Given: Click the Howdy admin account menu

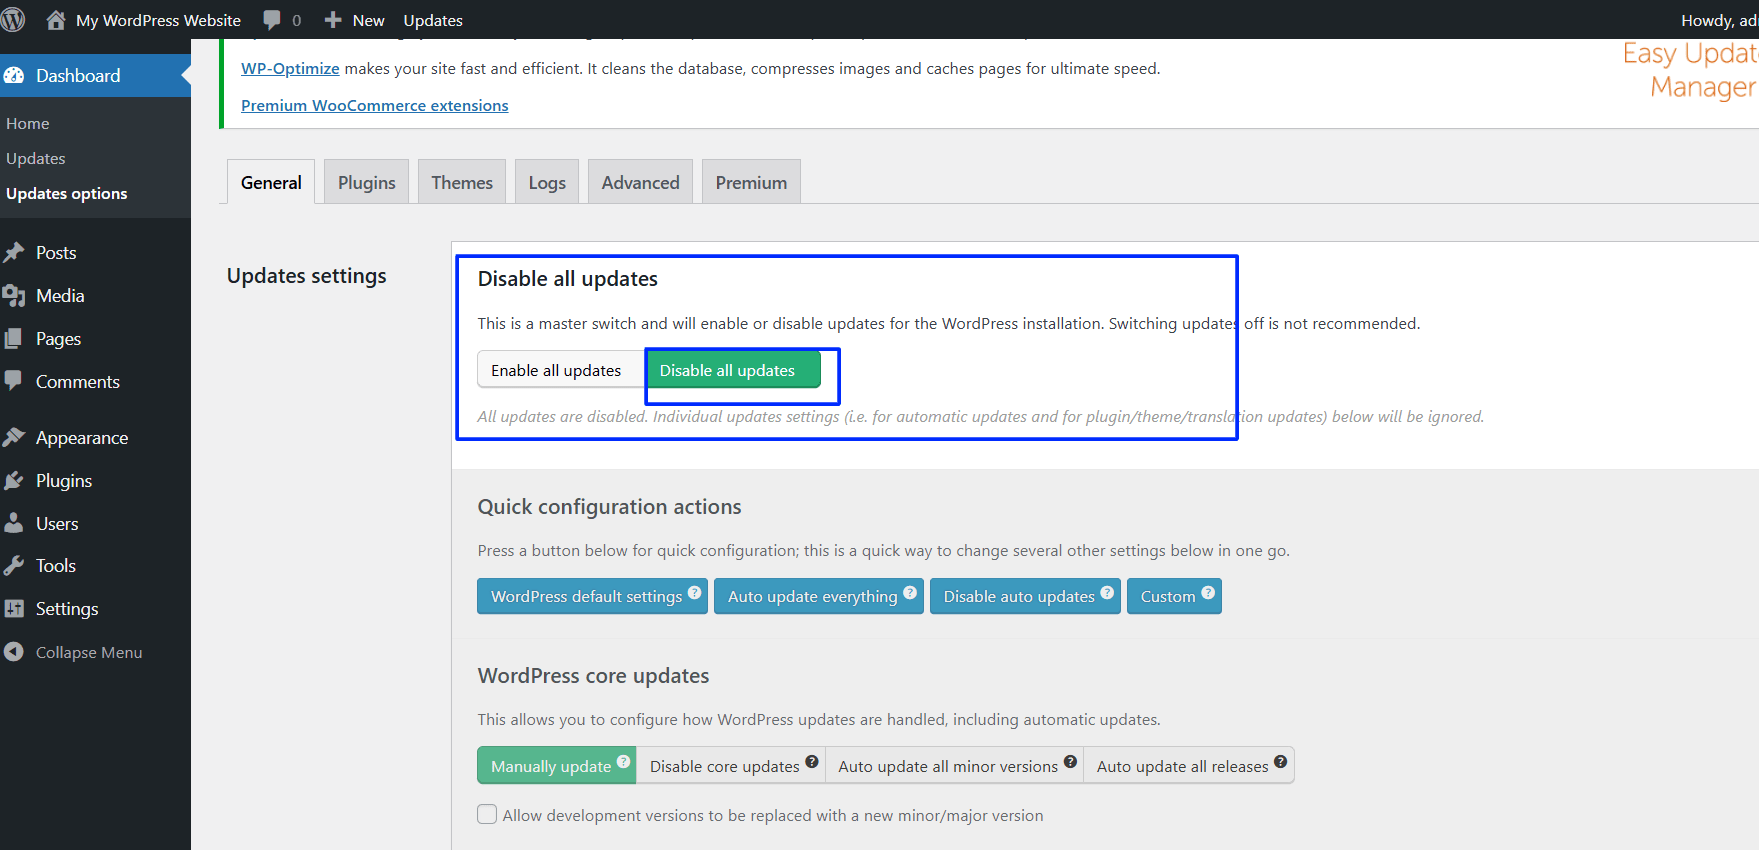Looking at the screenshot, I should coord(1718,20).
